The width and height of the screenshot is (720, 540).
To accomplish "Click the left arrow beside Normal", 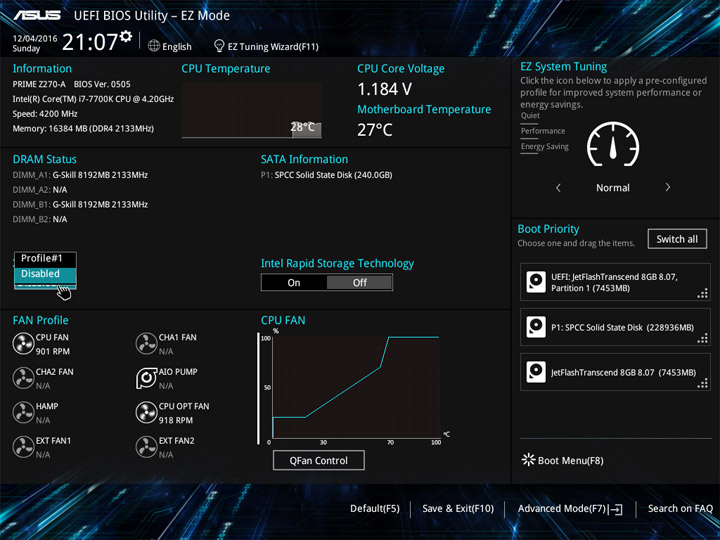I will pos(558,187).
